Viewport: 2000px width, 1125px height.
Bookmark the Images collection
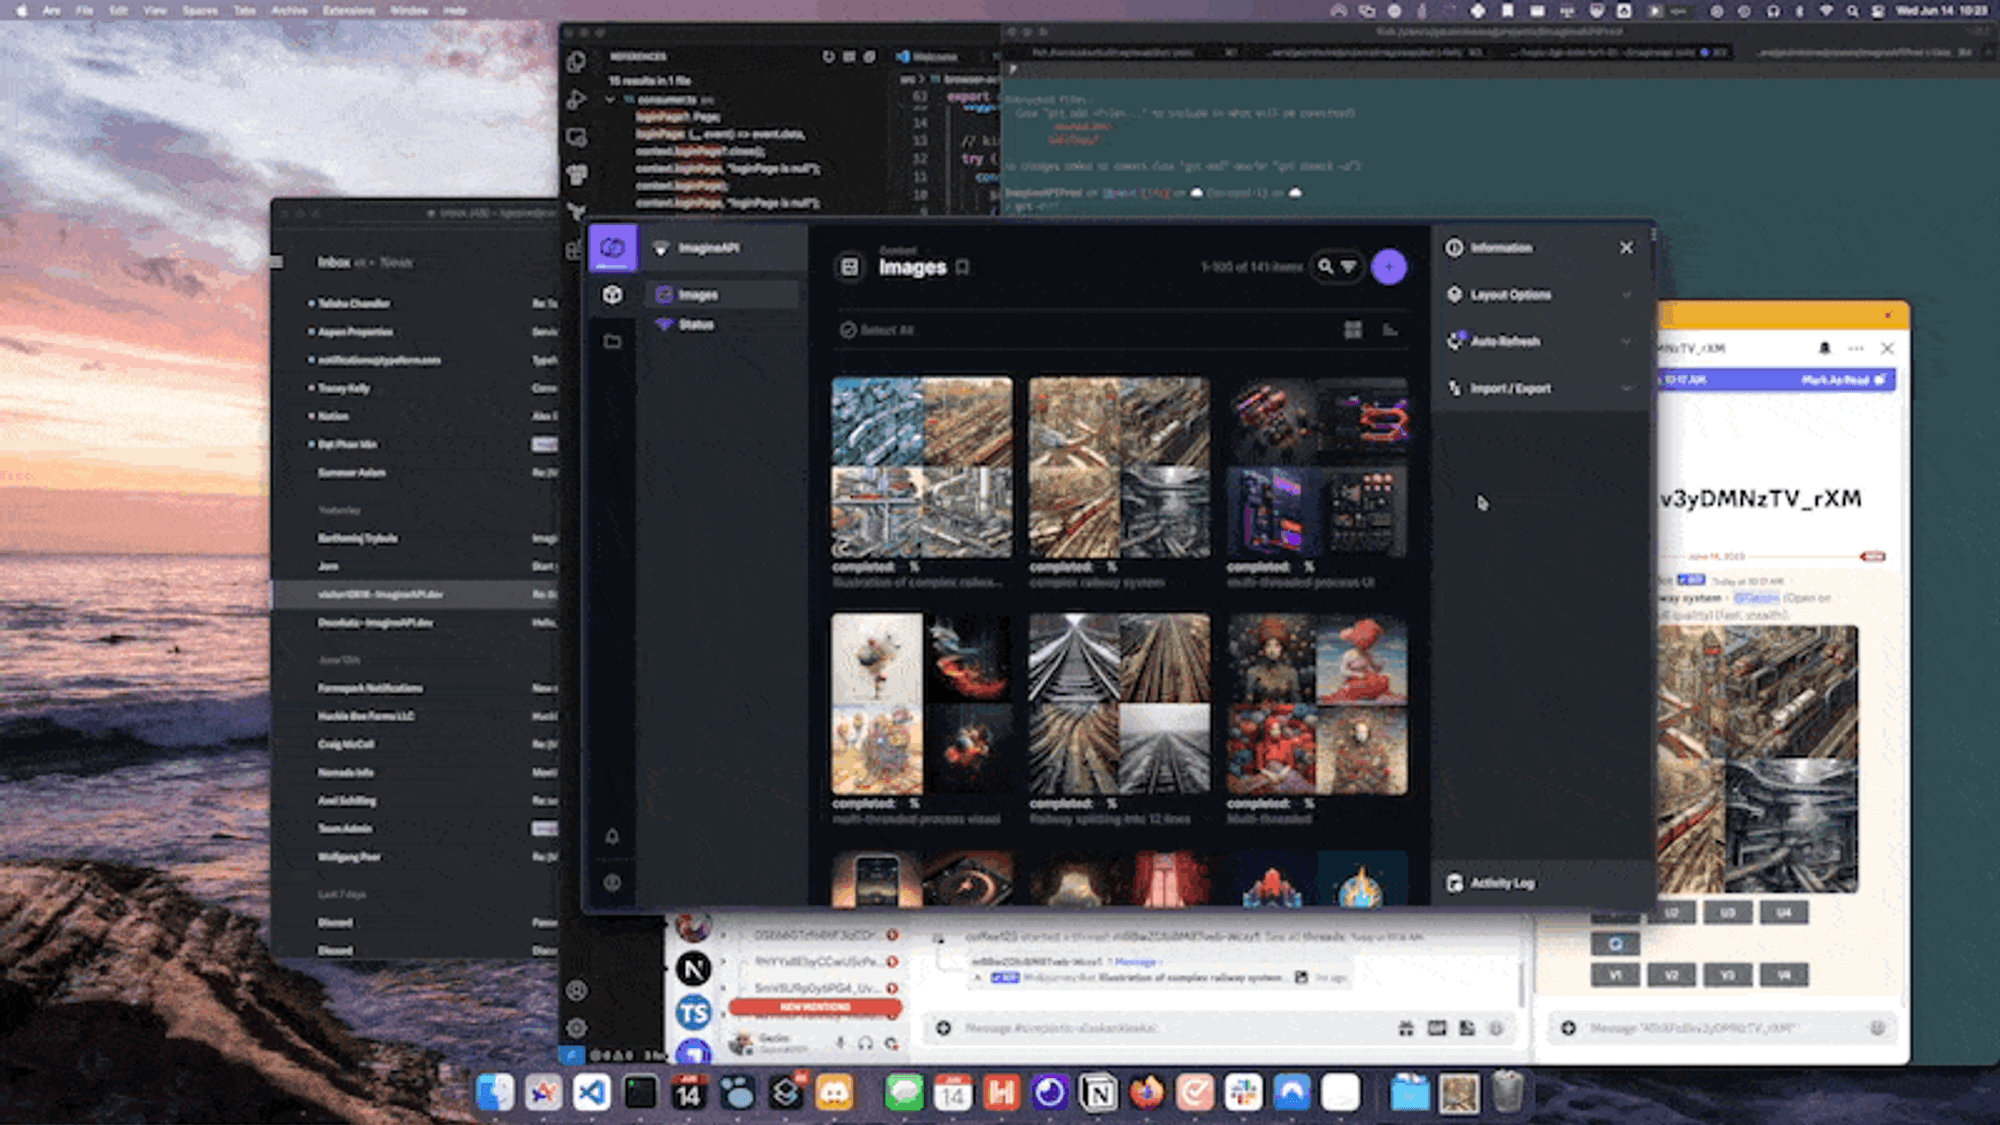point(962,267)
